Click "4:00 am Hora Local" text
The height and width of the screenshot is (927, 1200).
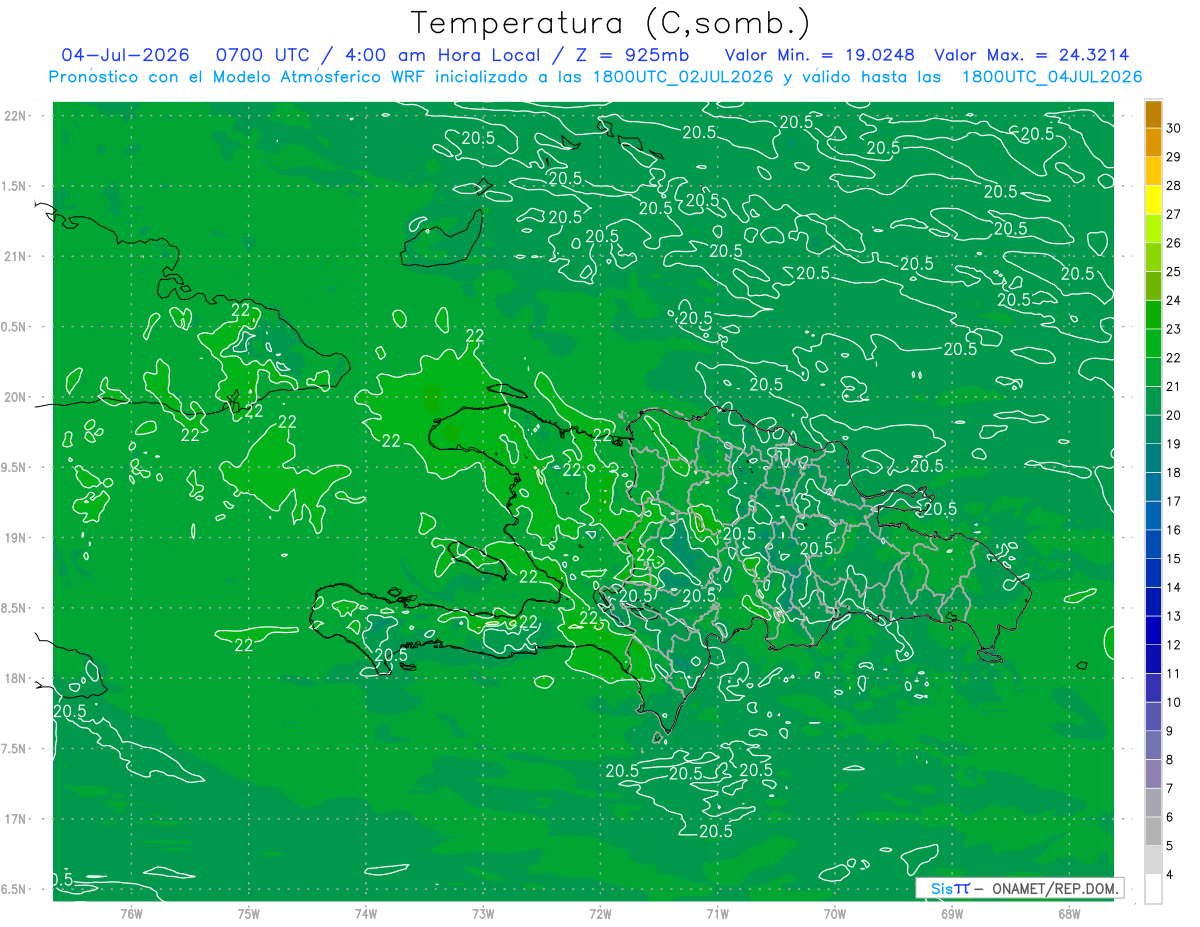(x=442, y=55)
